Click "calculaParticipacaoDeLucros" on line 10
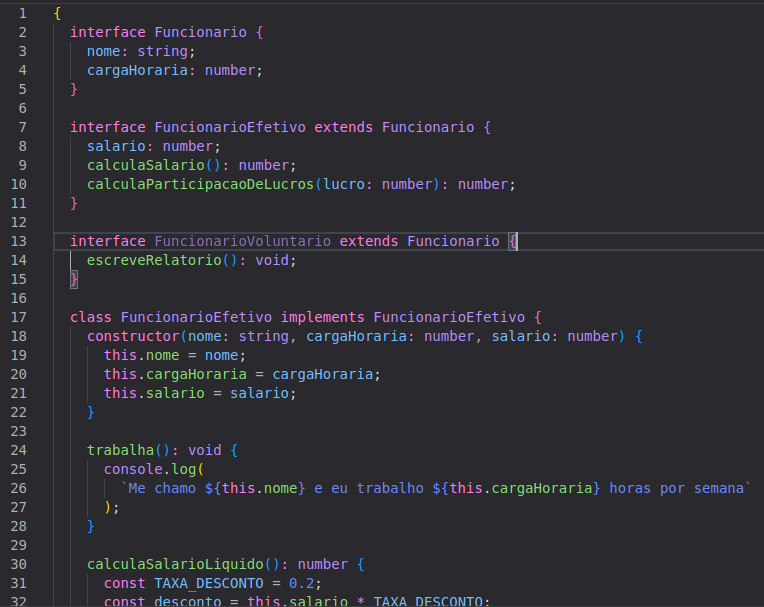Viewport: 764px width, 607px height. pos(200,184)
